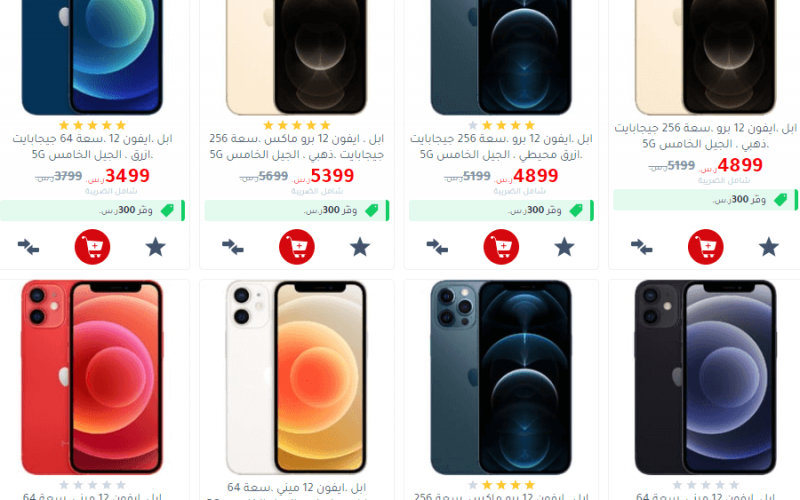Favorite the blue iPhone 12 with star icon

click(156, 247)
